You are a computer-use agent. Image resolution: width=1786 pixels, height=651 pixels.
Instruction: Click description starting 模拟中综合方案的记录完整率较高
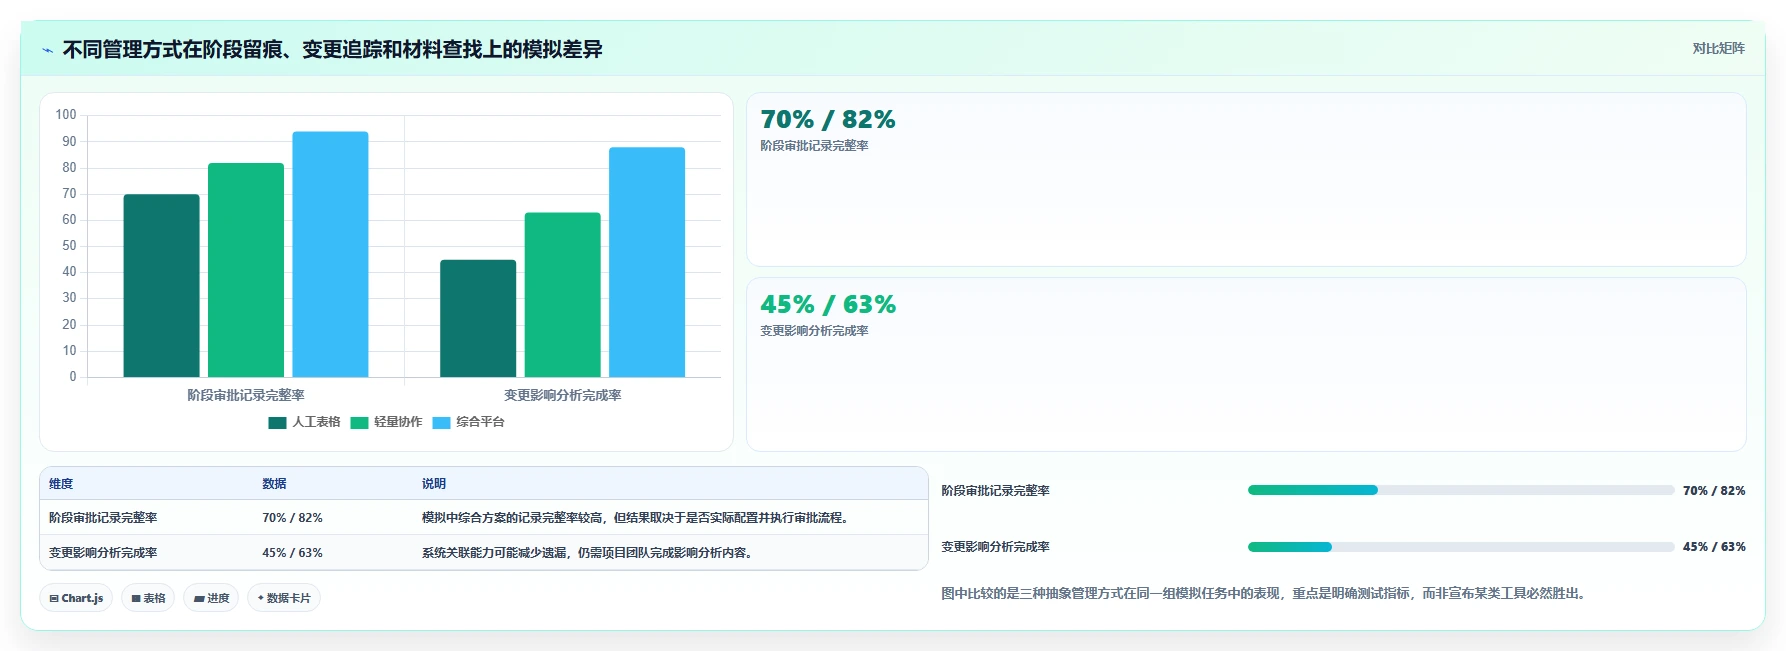tap(637, 518)
